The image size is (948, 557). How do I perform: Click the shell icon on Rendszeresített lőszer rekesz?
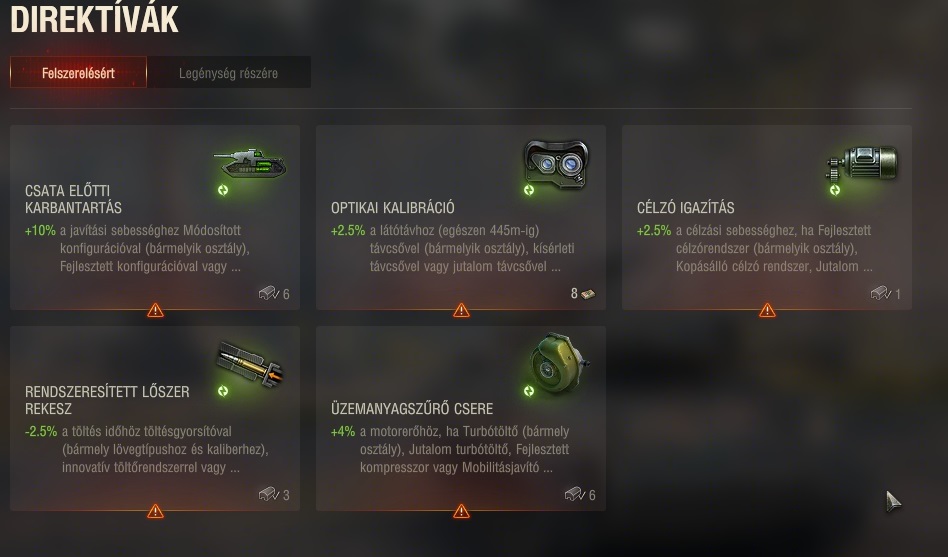pyautogui.click(x=250, y=363)
